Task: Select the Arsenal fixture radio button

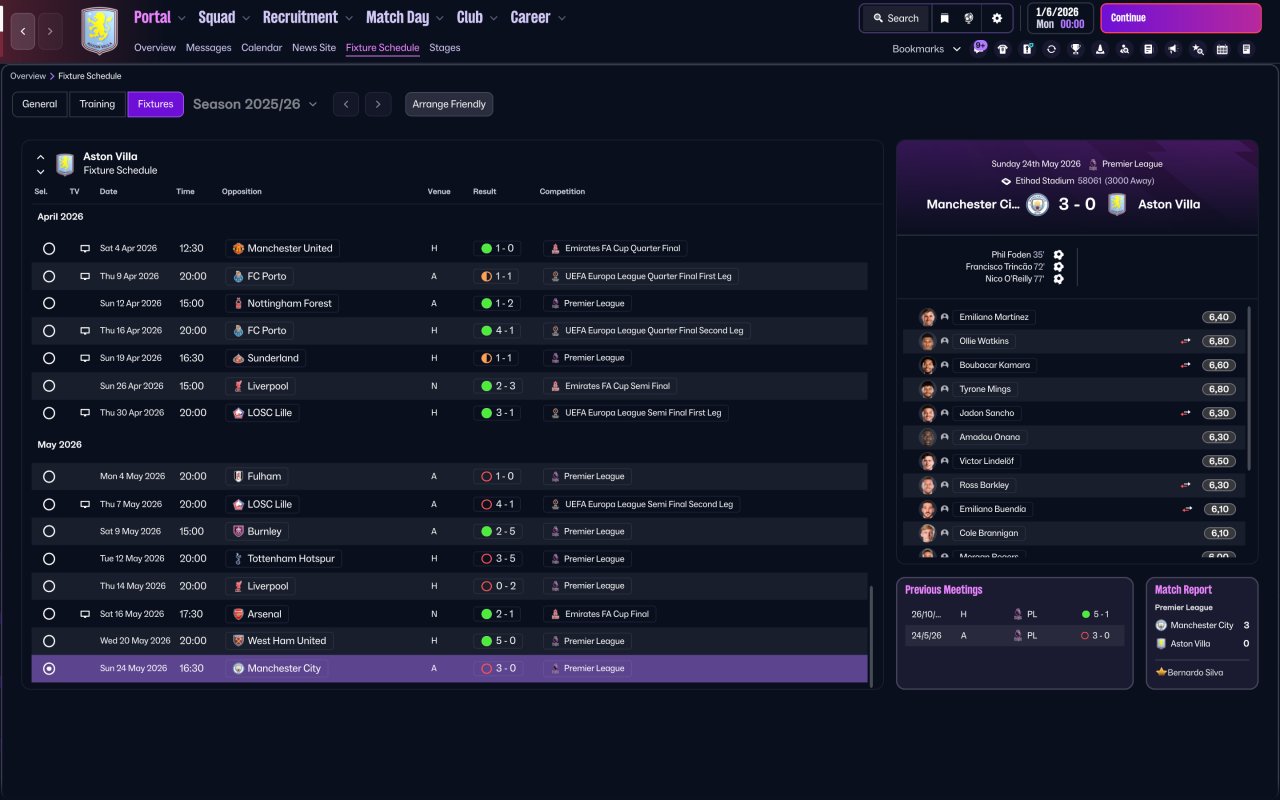Action: click(49, 614)
